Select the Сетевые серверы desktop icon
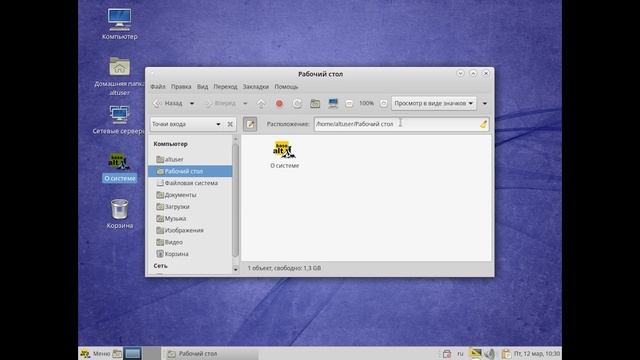Screen dimensions: 640x360 pos(118,120)
